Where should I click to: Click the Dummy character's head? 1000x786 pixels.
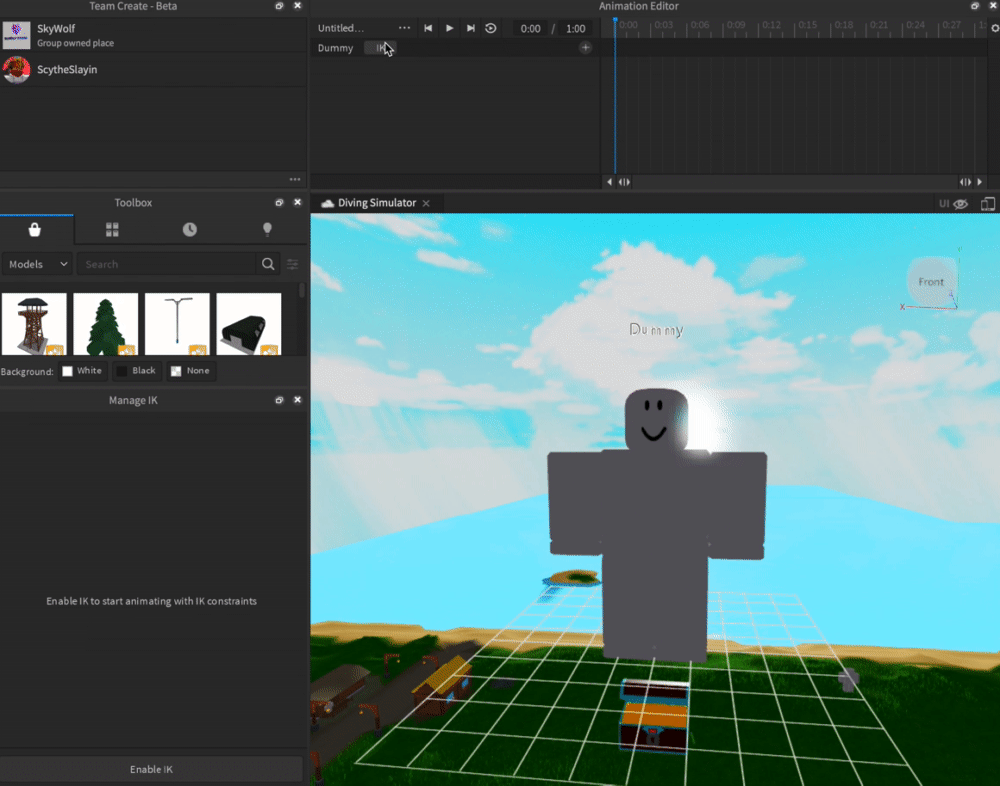click(x=656, y=421)
